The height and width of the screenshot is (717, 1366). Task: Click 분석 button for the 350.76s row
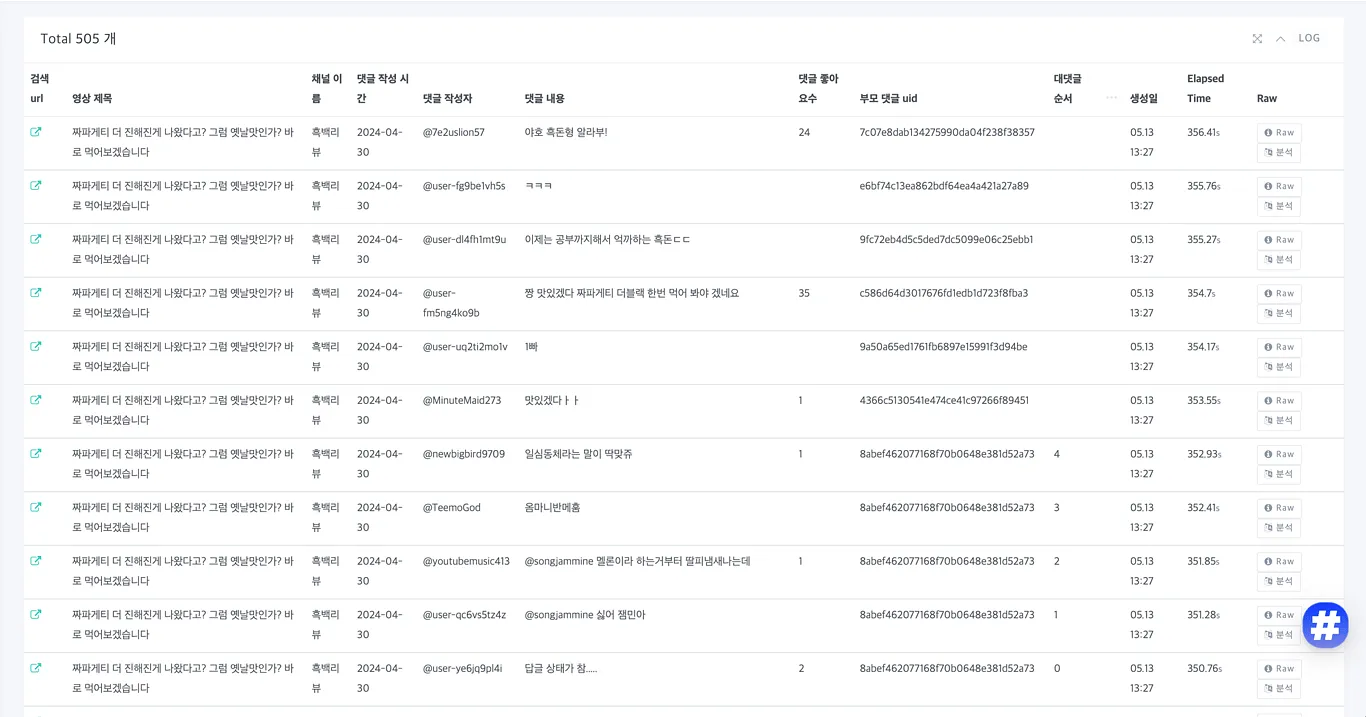pos(1278,689)
